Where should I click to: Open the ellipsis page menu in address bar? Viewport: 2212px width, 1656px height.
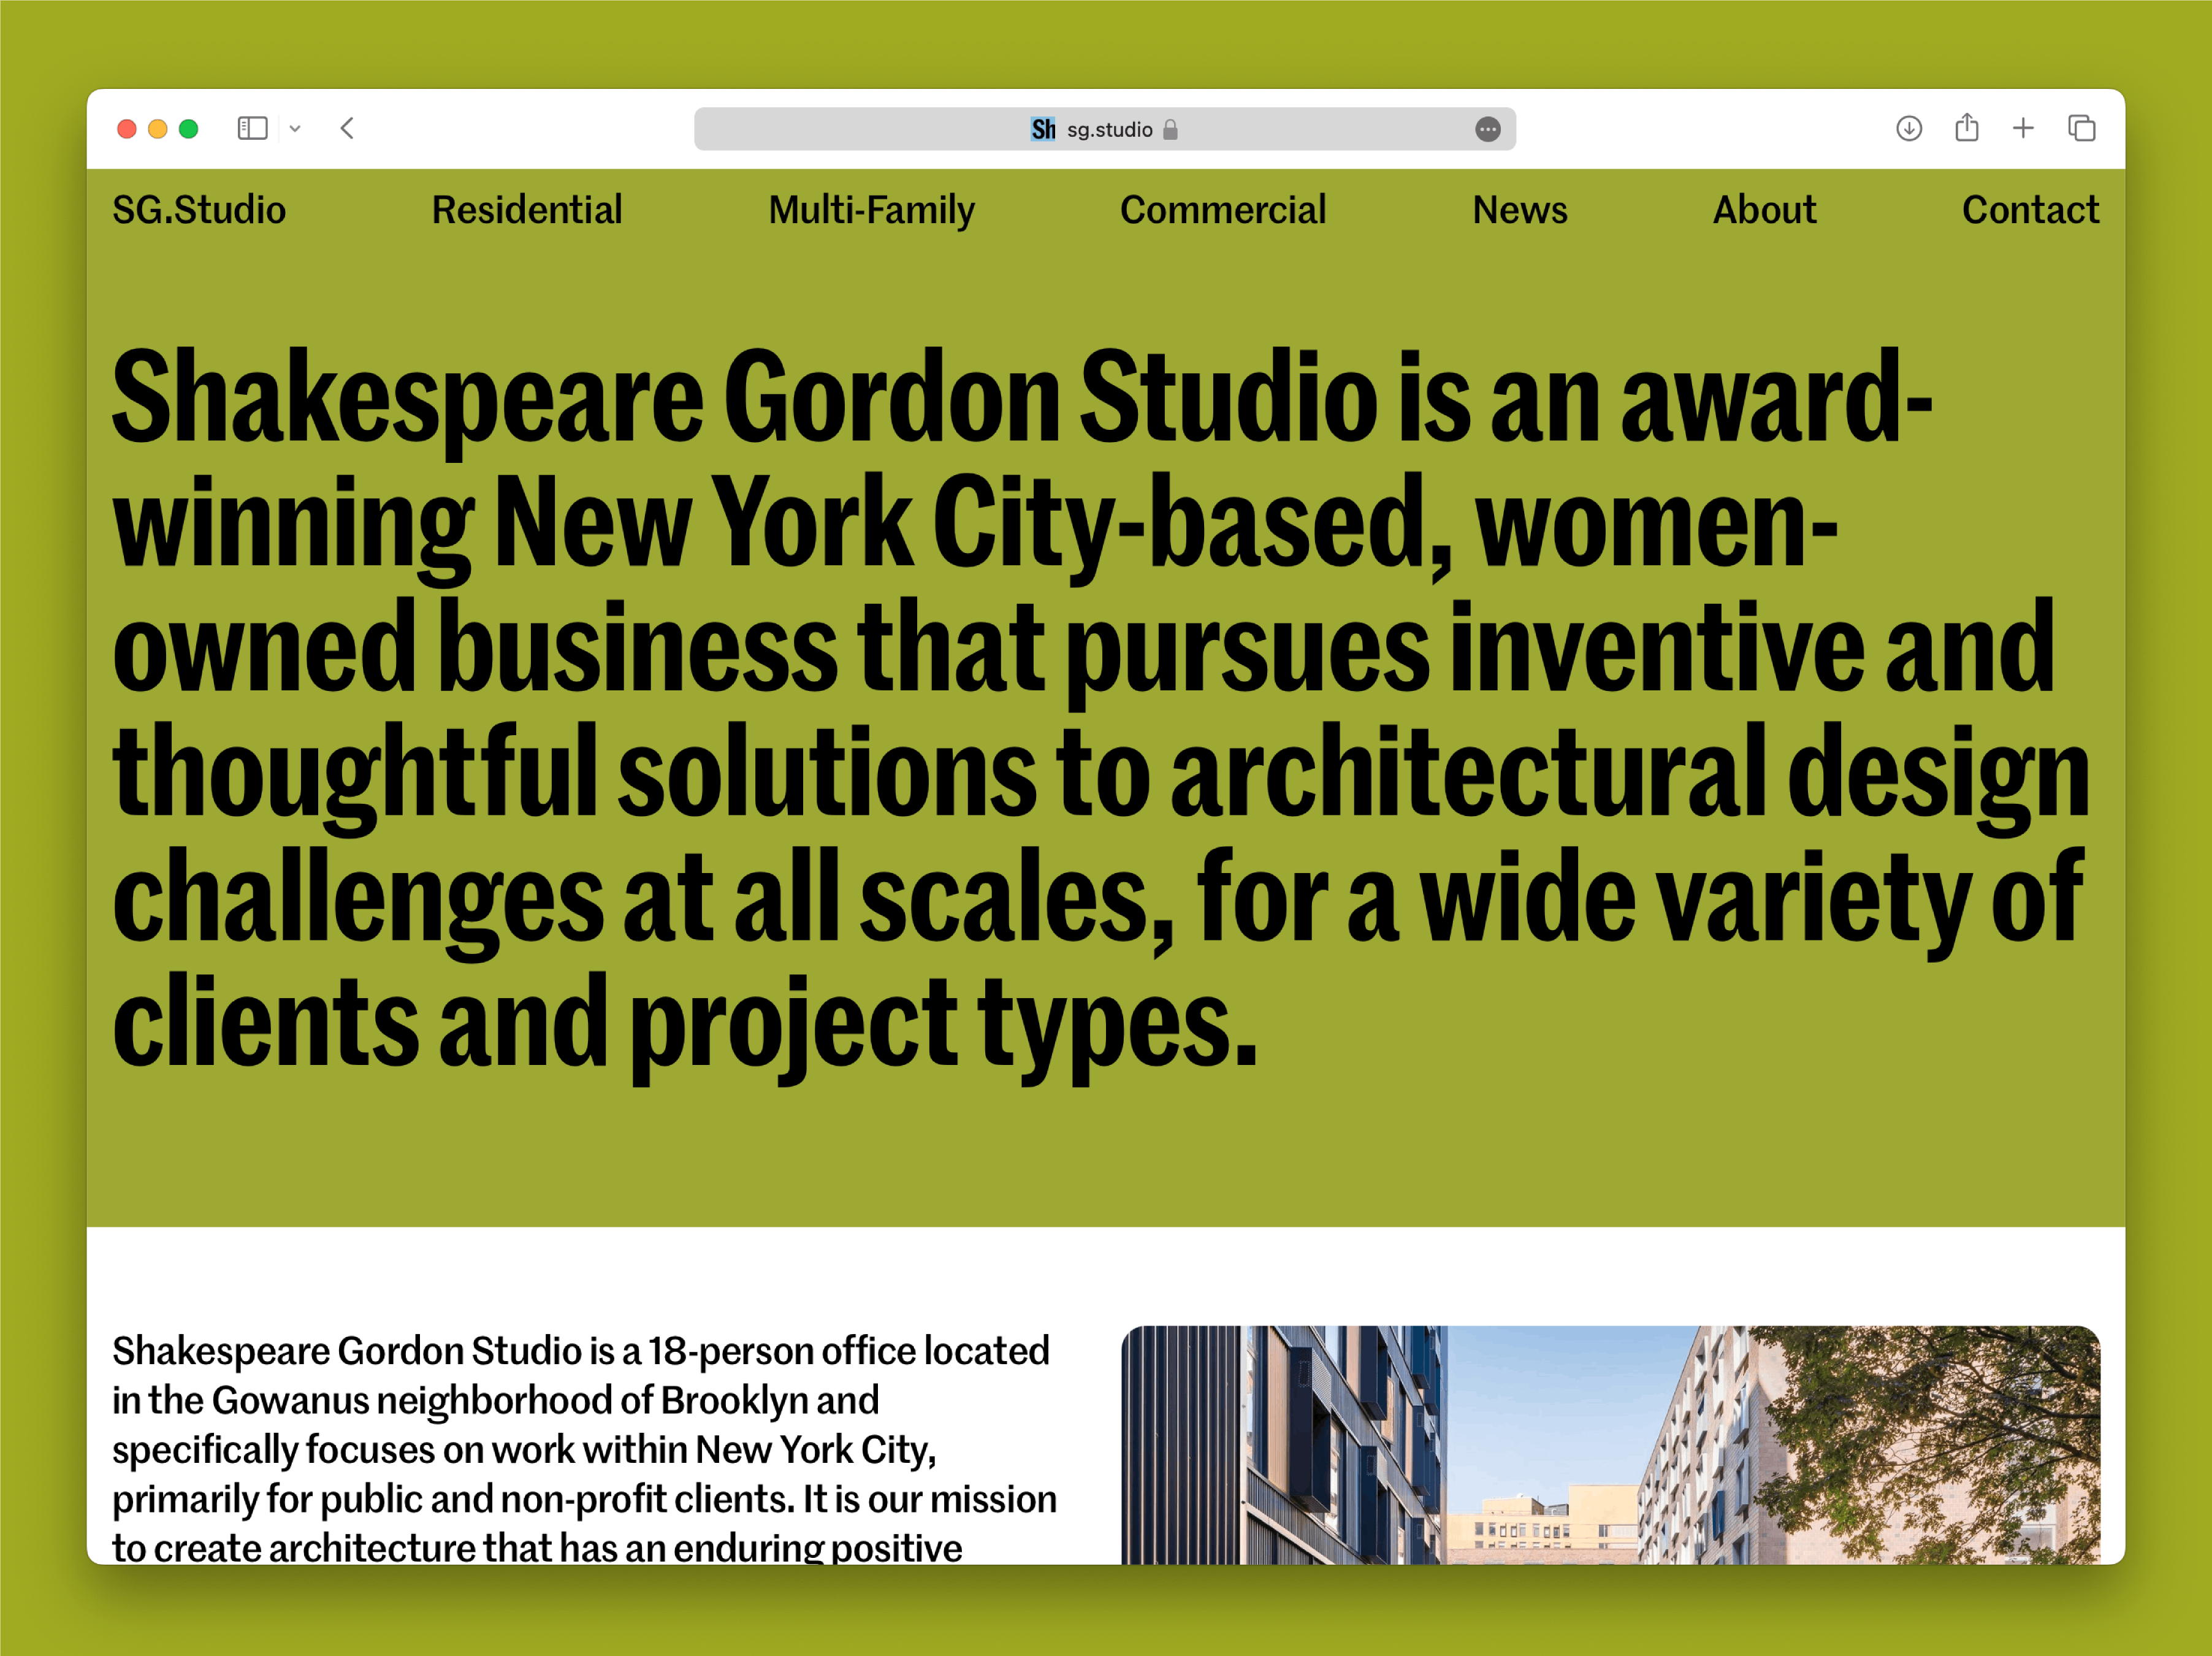pyautogui.click(x=1487, y=129)
